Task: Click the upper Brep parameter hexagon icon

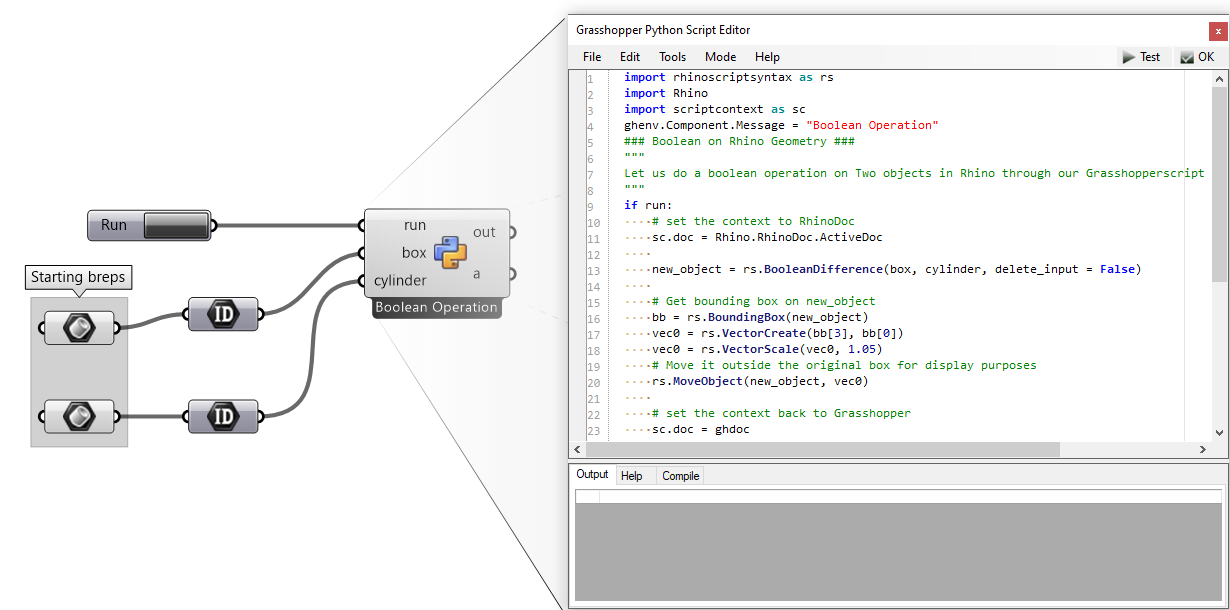Action: tap(78, 327)
